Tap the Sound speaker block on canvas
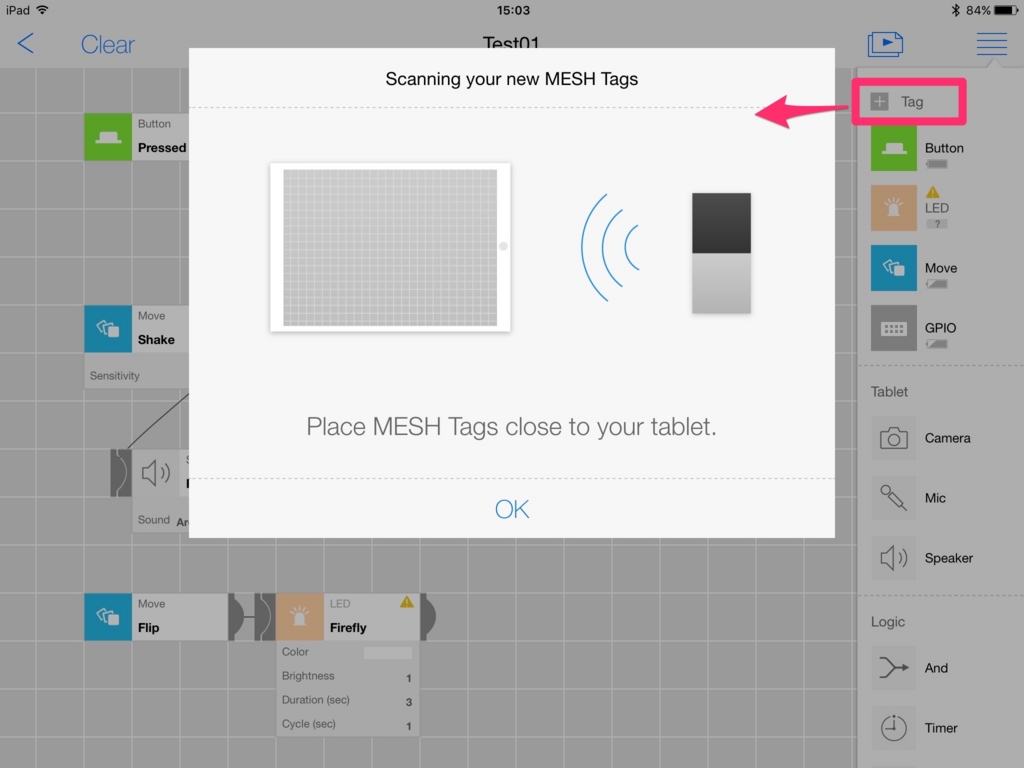 [x=156, y=473]
